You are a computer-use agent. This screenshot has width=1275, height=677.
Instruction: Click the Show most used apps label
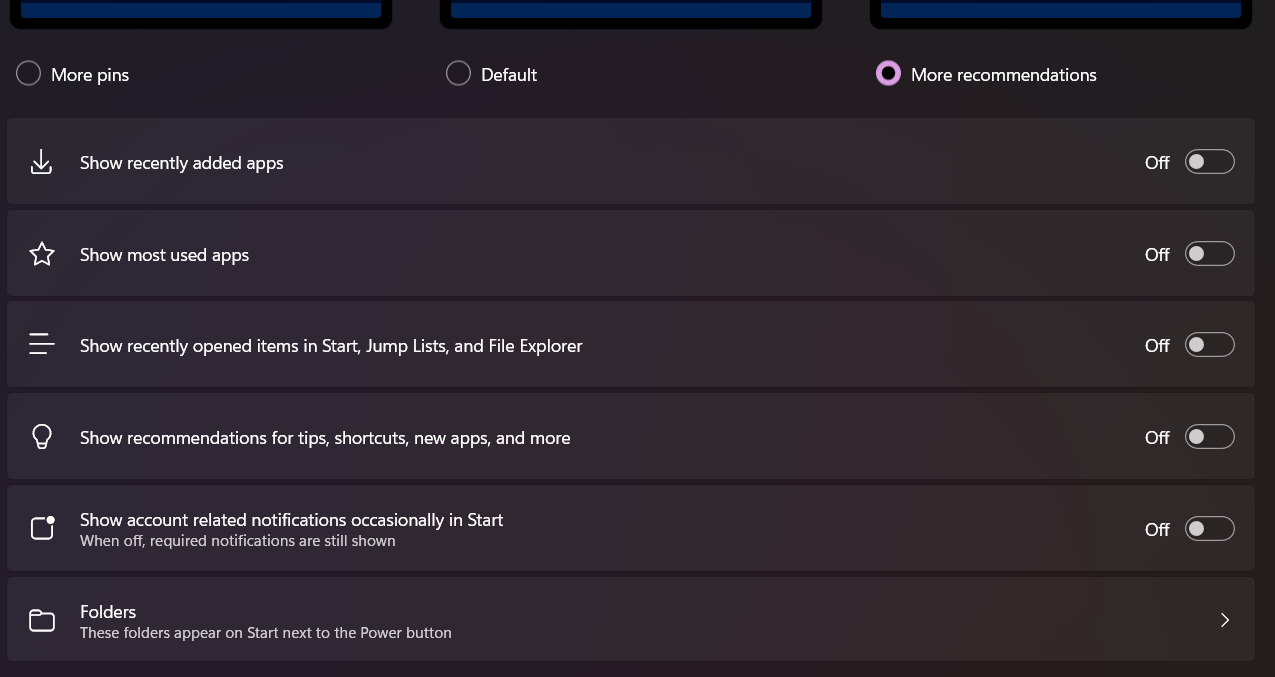pos(164,255)
